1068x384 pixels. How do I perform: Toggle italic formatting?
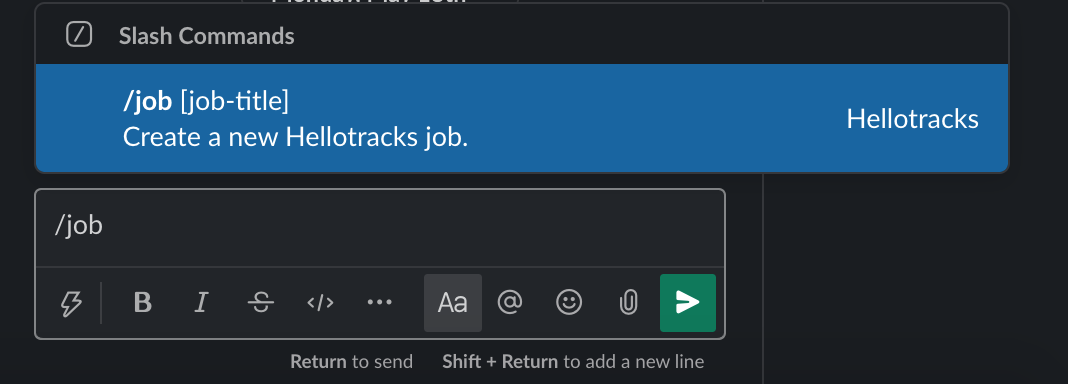click(201, 302)
